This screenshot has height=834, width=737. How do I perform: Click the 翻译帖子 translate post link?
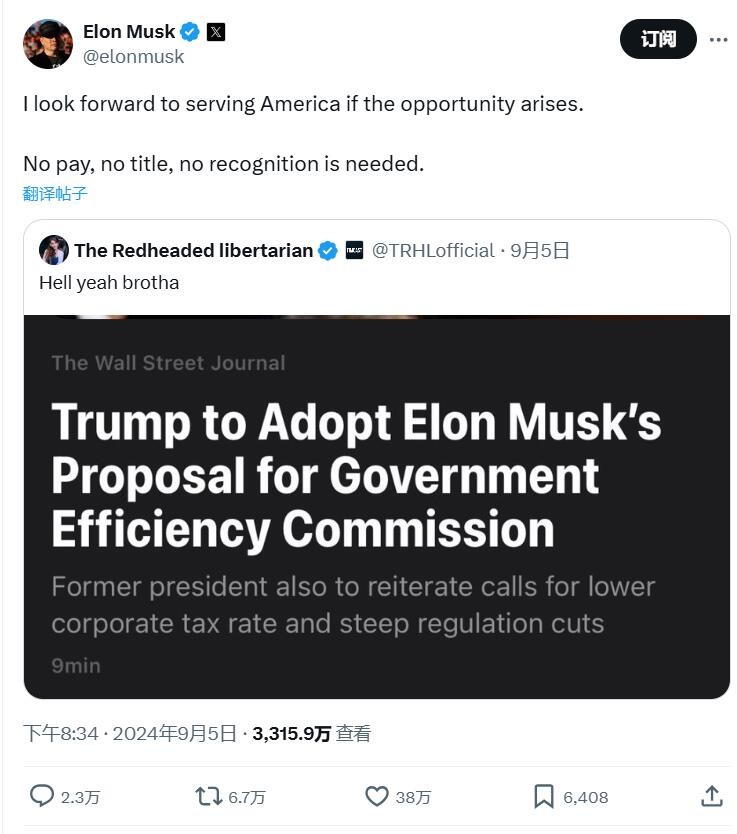(x=55, y=193)
